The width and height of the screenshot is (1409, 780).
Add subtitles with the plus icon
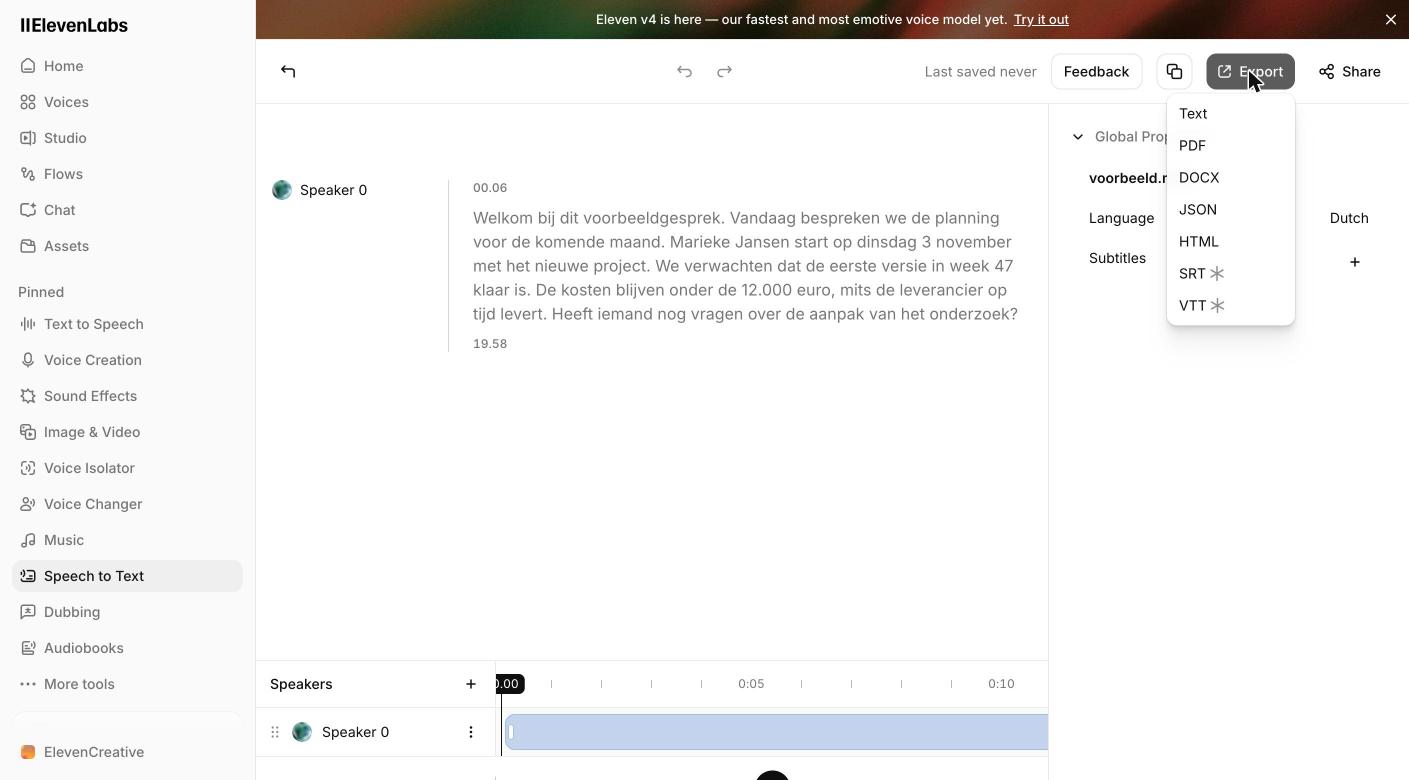pos(1355,262)
